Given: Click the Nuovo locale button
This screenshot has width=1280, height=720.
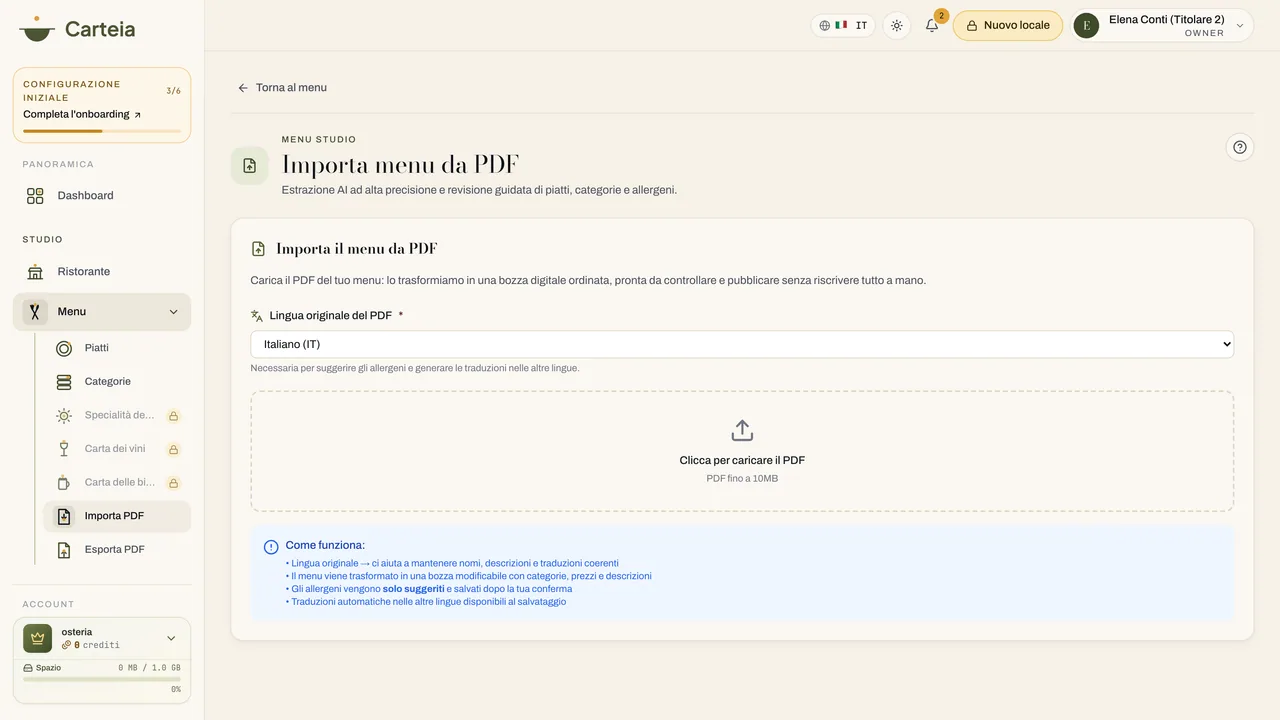Looking at the screenshot, I should tap(1008, 26).
